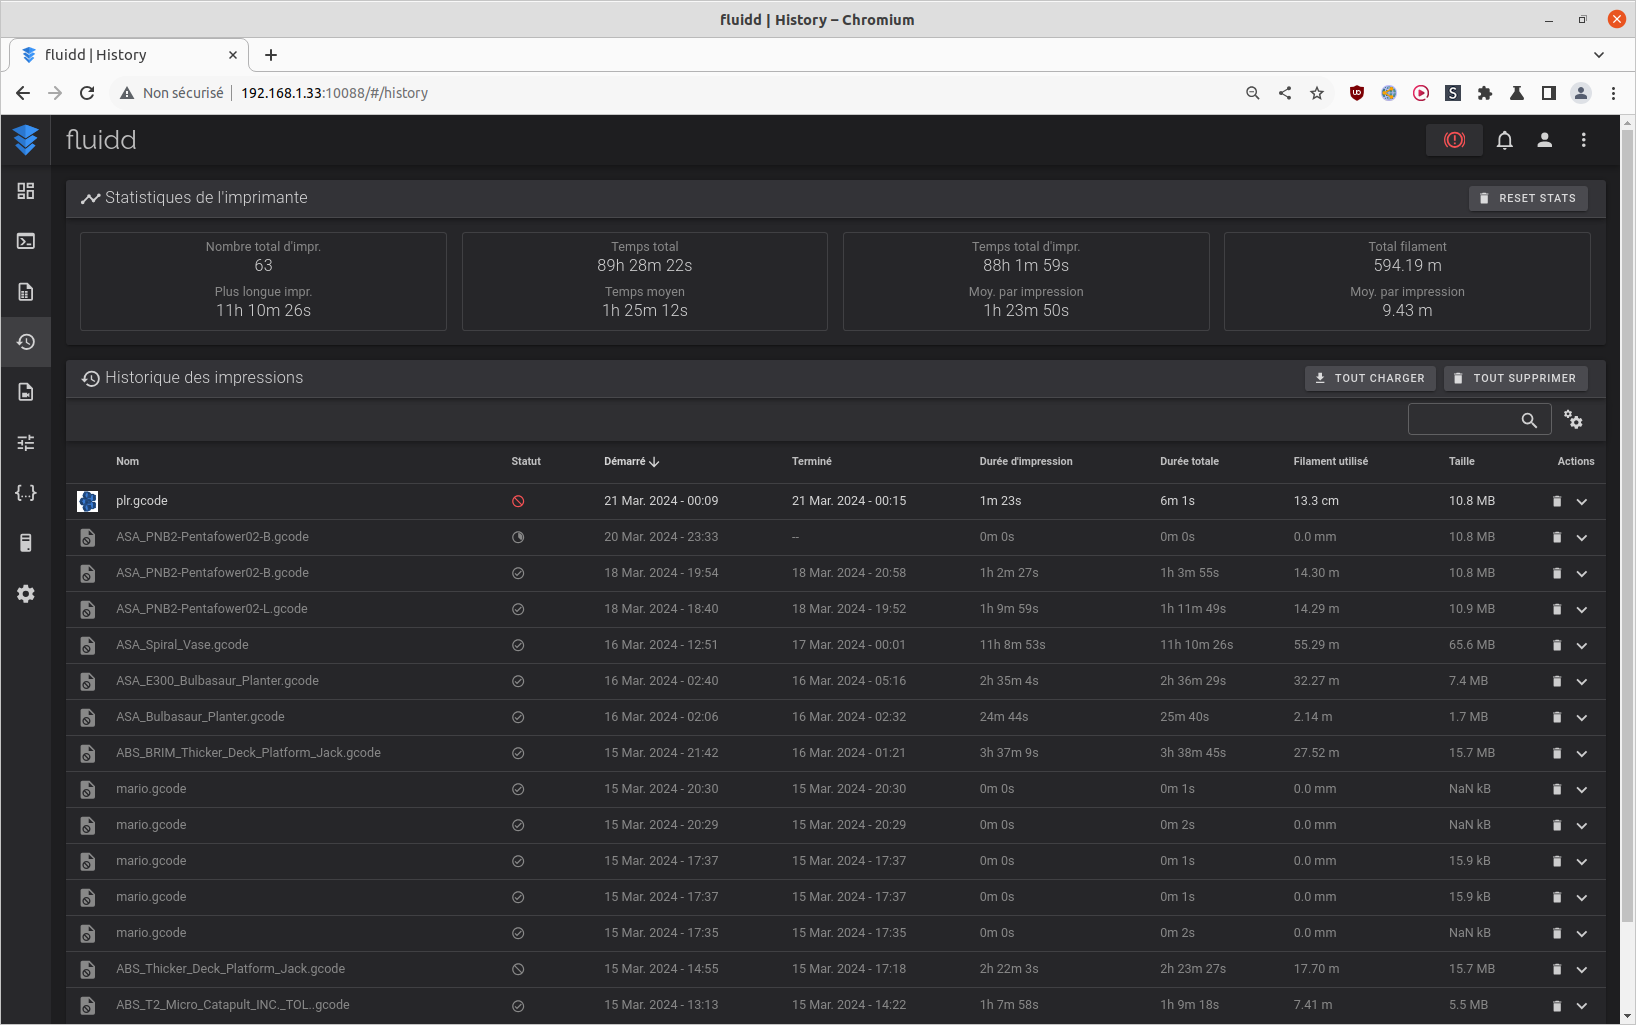Click the fluidd logo icon
Screen dimensions: 1636x1025
(x=26, y=140)
